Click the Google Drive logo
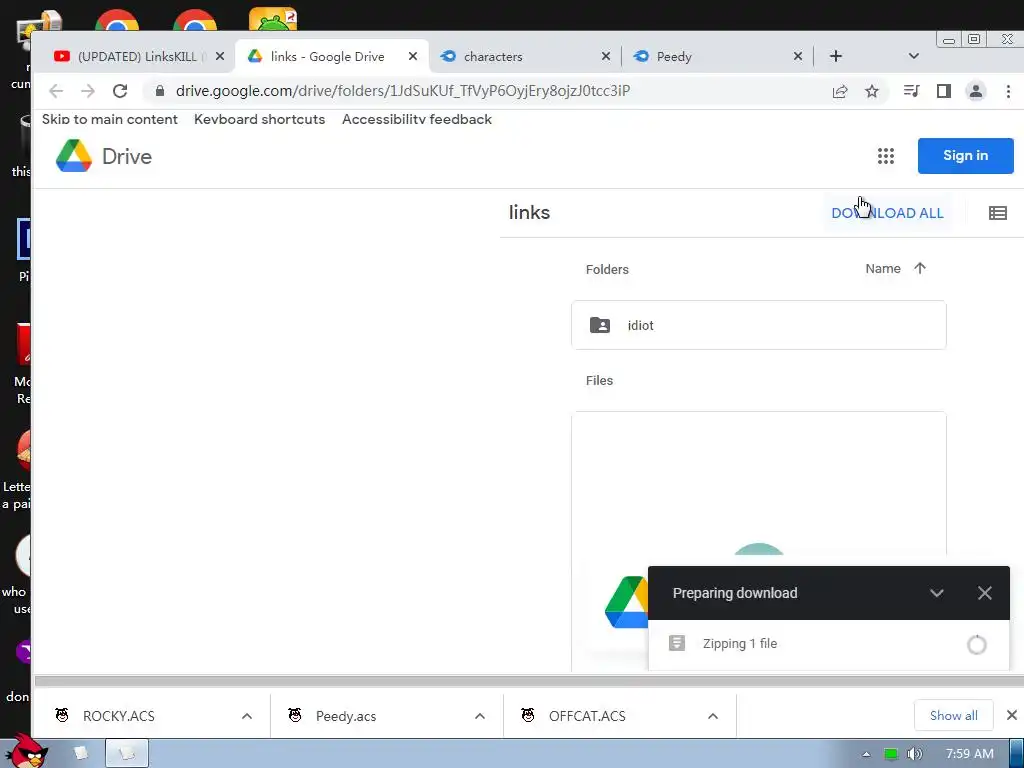1024x768 pixels. (103, 156)
